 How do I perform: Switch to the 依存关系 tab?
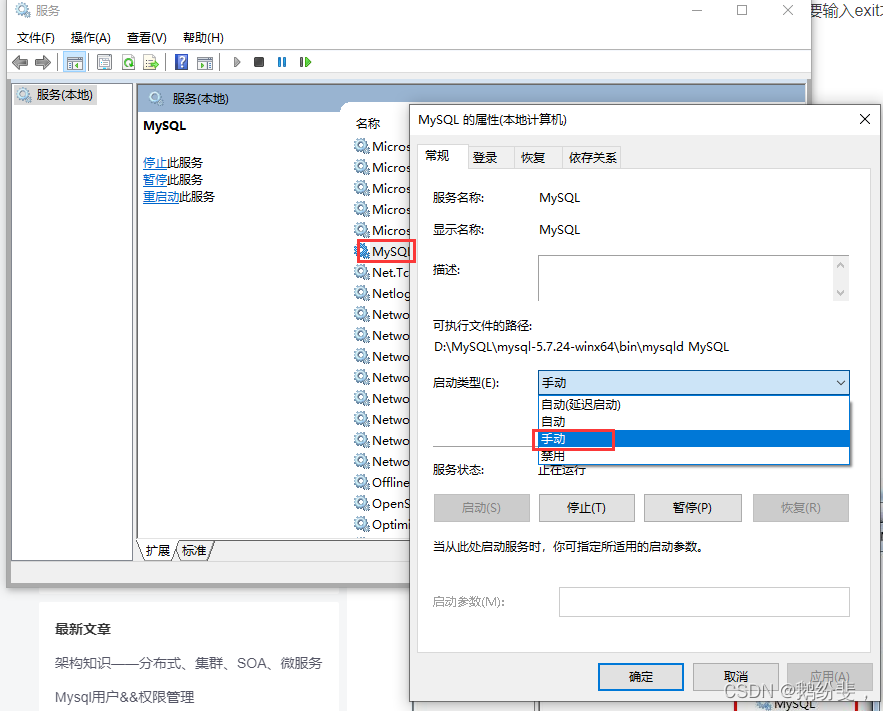click(x=592, y=158)
